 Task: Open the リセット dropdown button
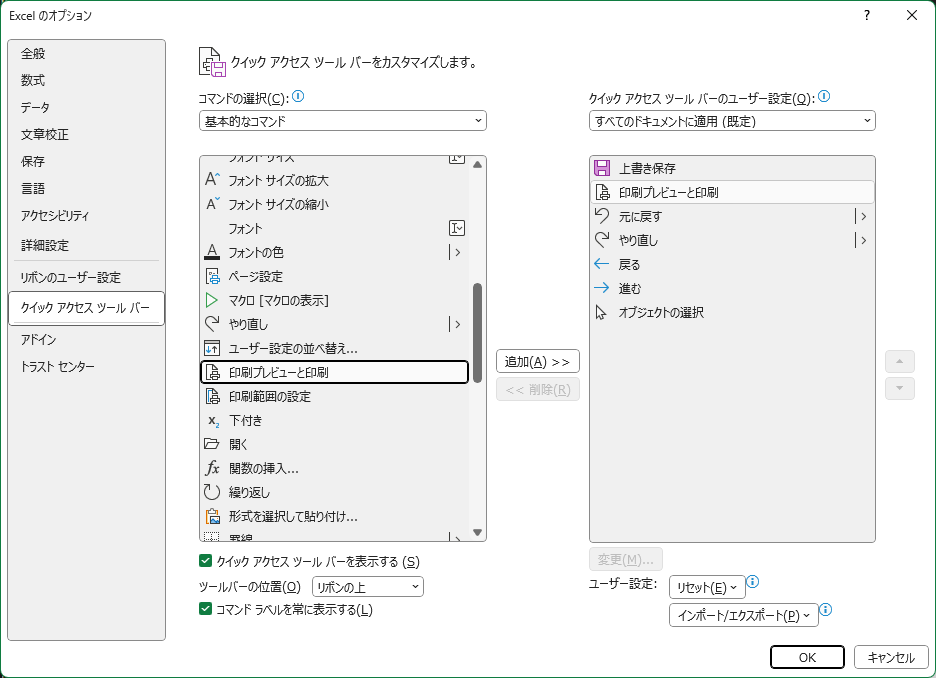tap(707, 587)
